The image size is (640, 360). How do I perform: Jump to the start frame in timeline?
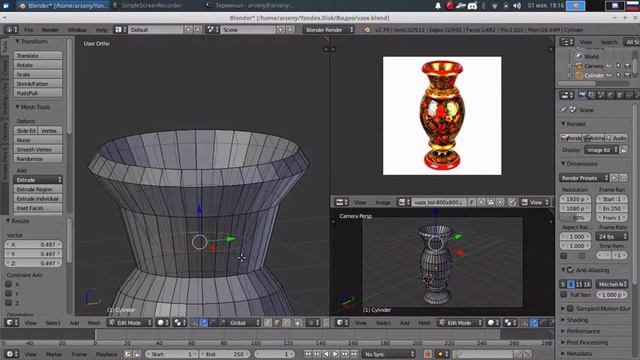308,354
